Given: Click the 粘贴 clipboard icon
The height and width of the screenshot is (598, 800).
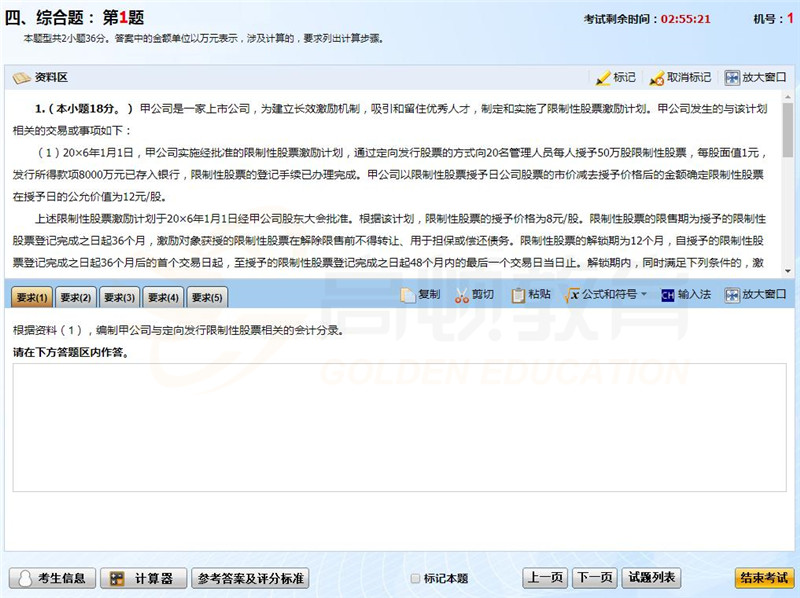Looking at the screenshot, I should coord(518,296).
